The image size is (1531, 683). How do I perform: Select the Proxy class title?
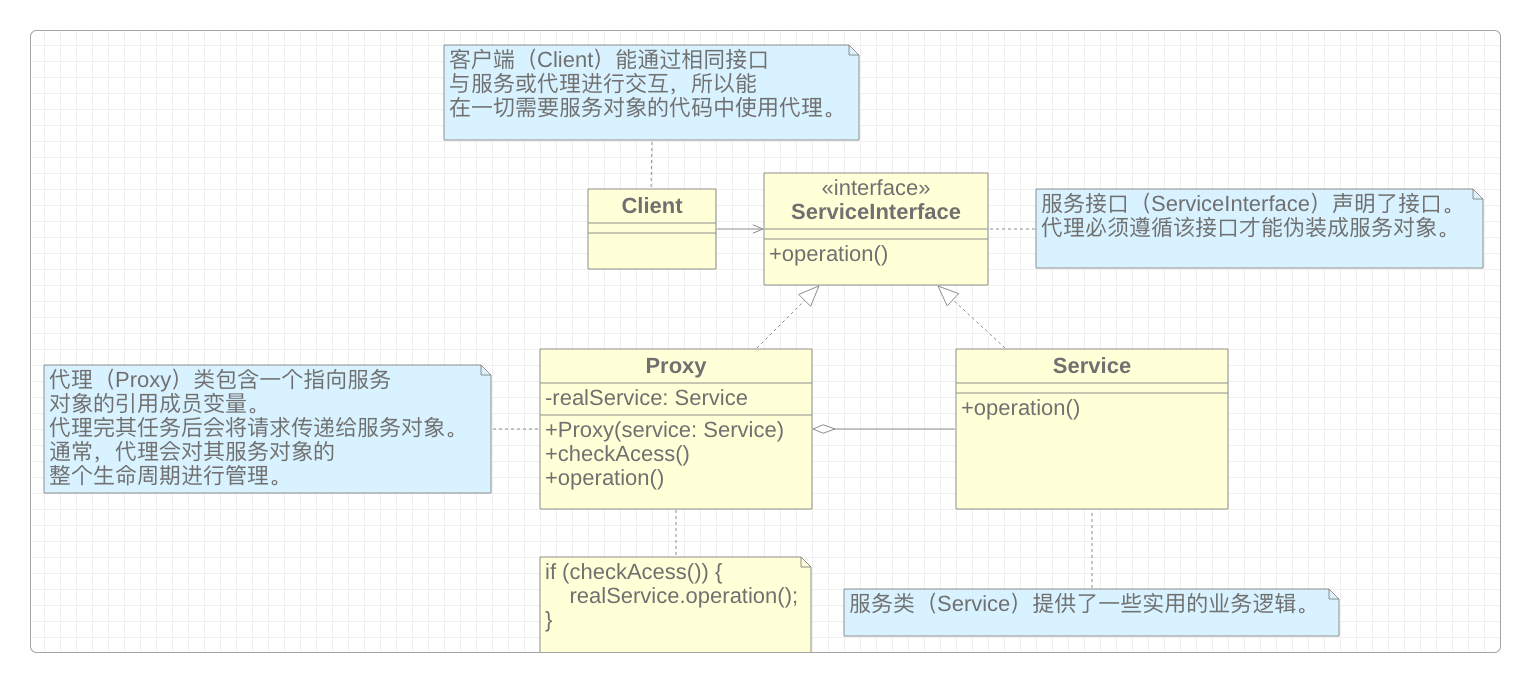pos(676,366)
